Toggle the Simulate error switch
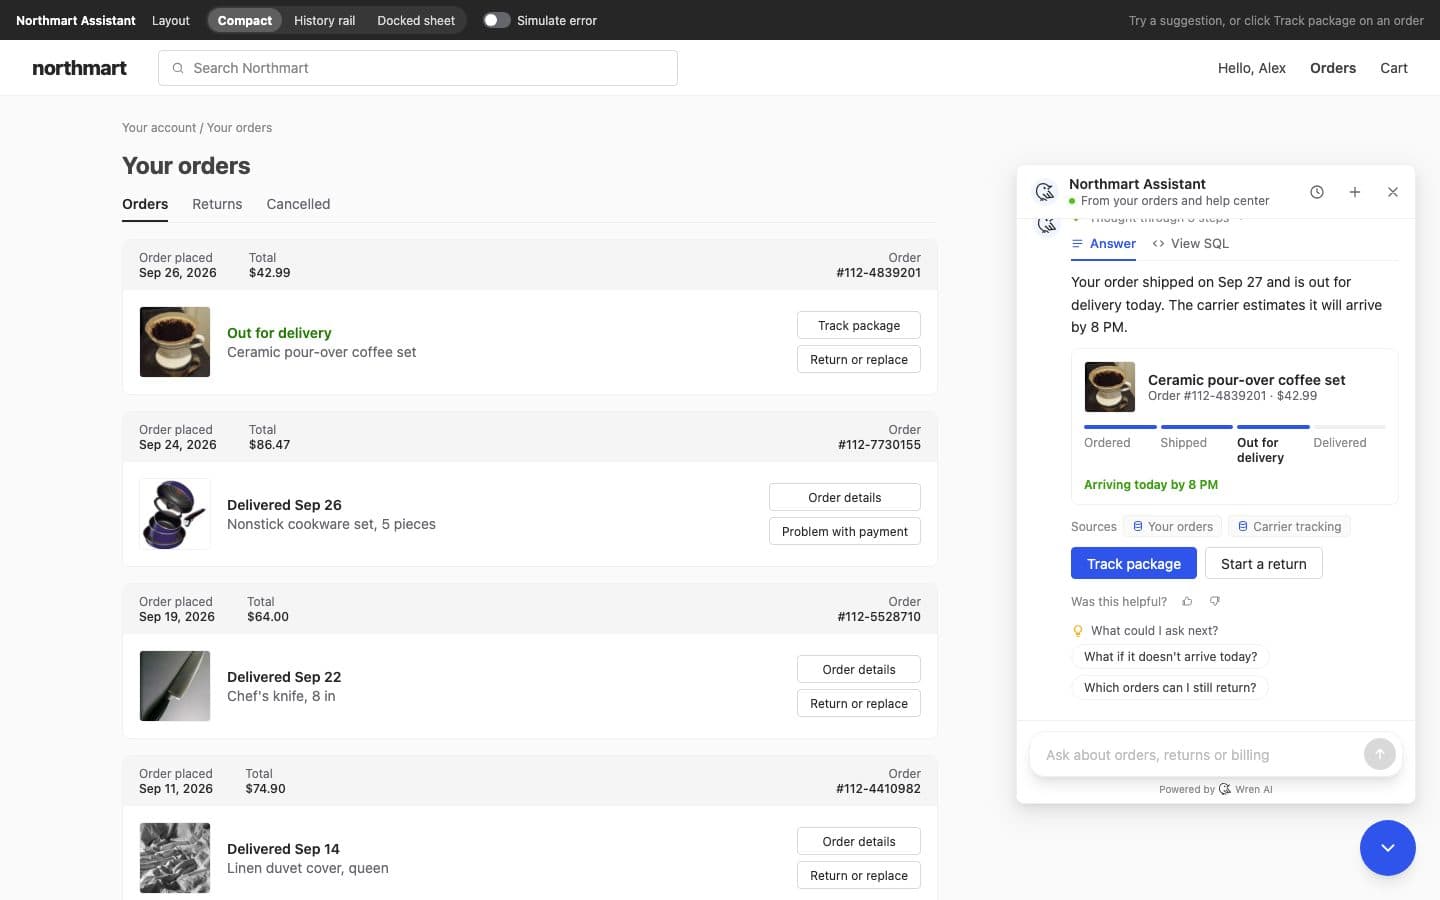The height and width of the screenshot is (900, 1440). (x=497, y=20)
